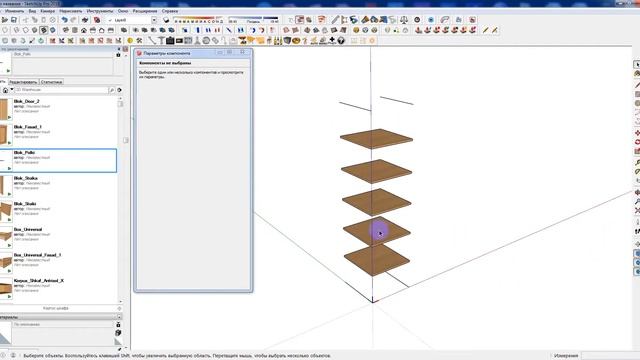Open the Камера menu
This screenshot has height=360, width=640.
point(48,11)
